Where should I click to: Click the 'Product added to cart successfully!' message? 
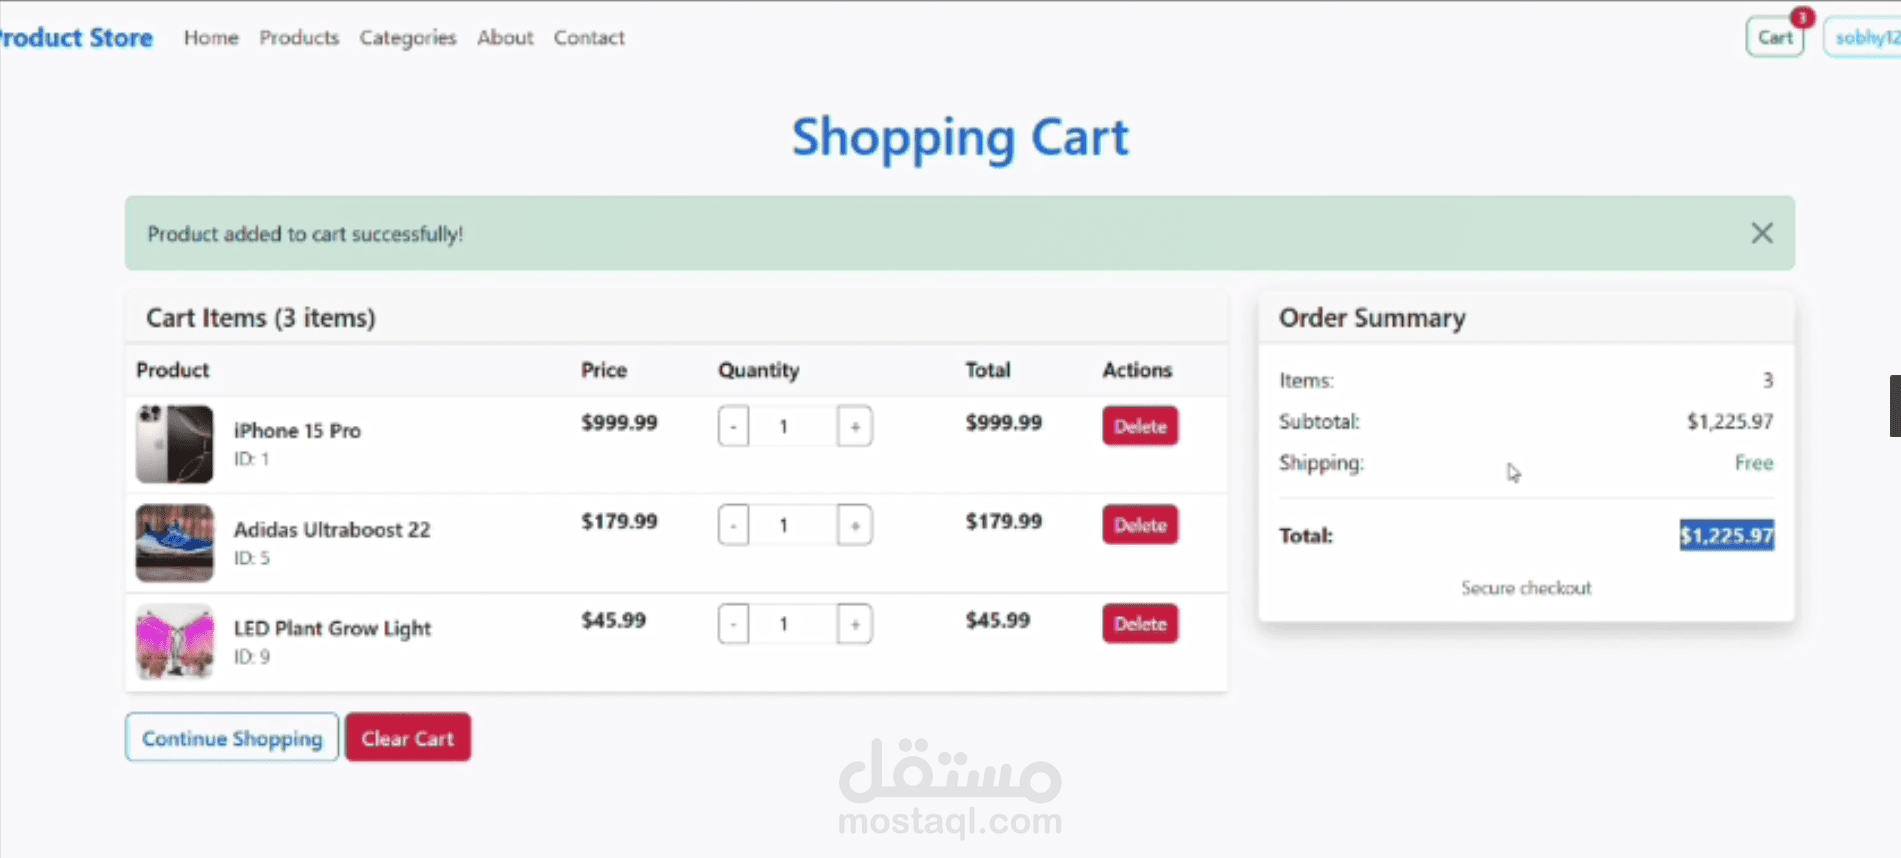click(305, 234)
